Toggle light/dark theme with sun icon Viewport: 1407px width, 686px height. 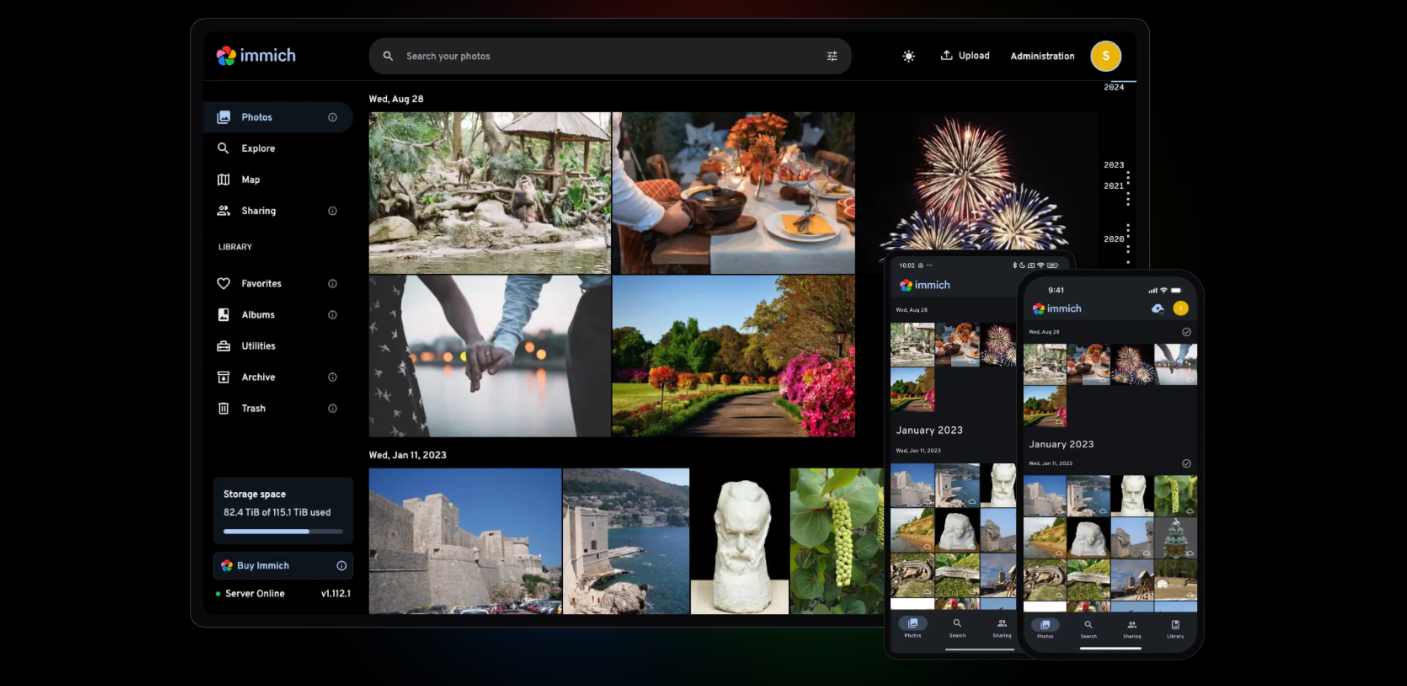(x=908, y=56)
